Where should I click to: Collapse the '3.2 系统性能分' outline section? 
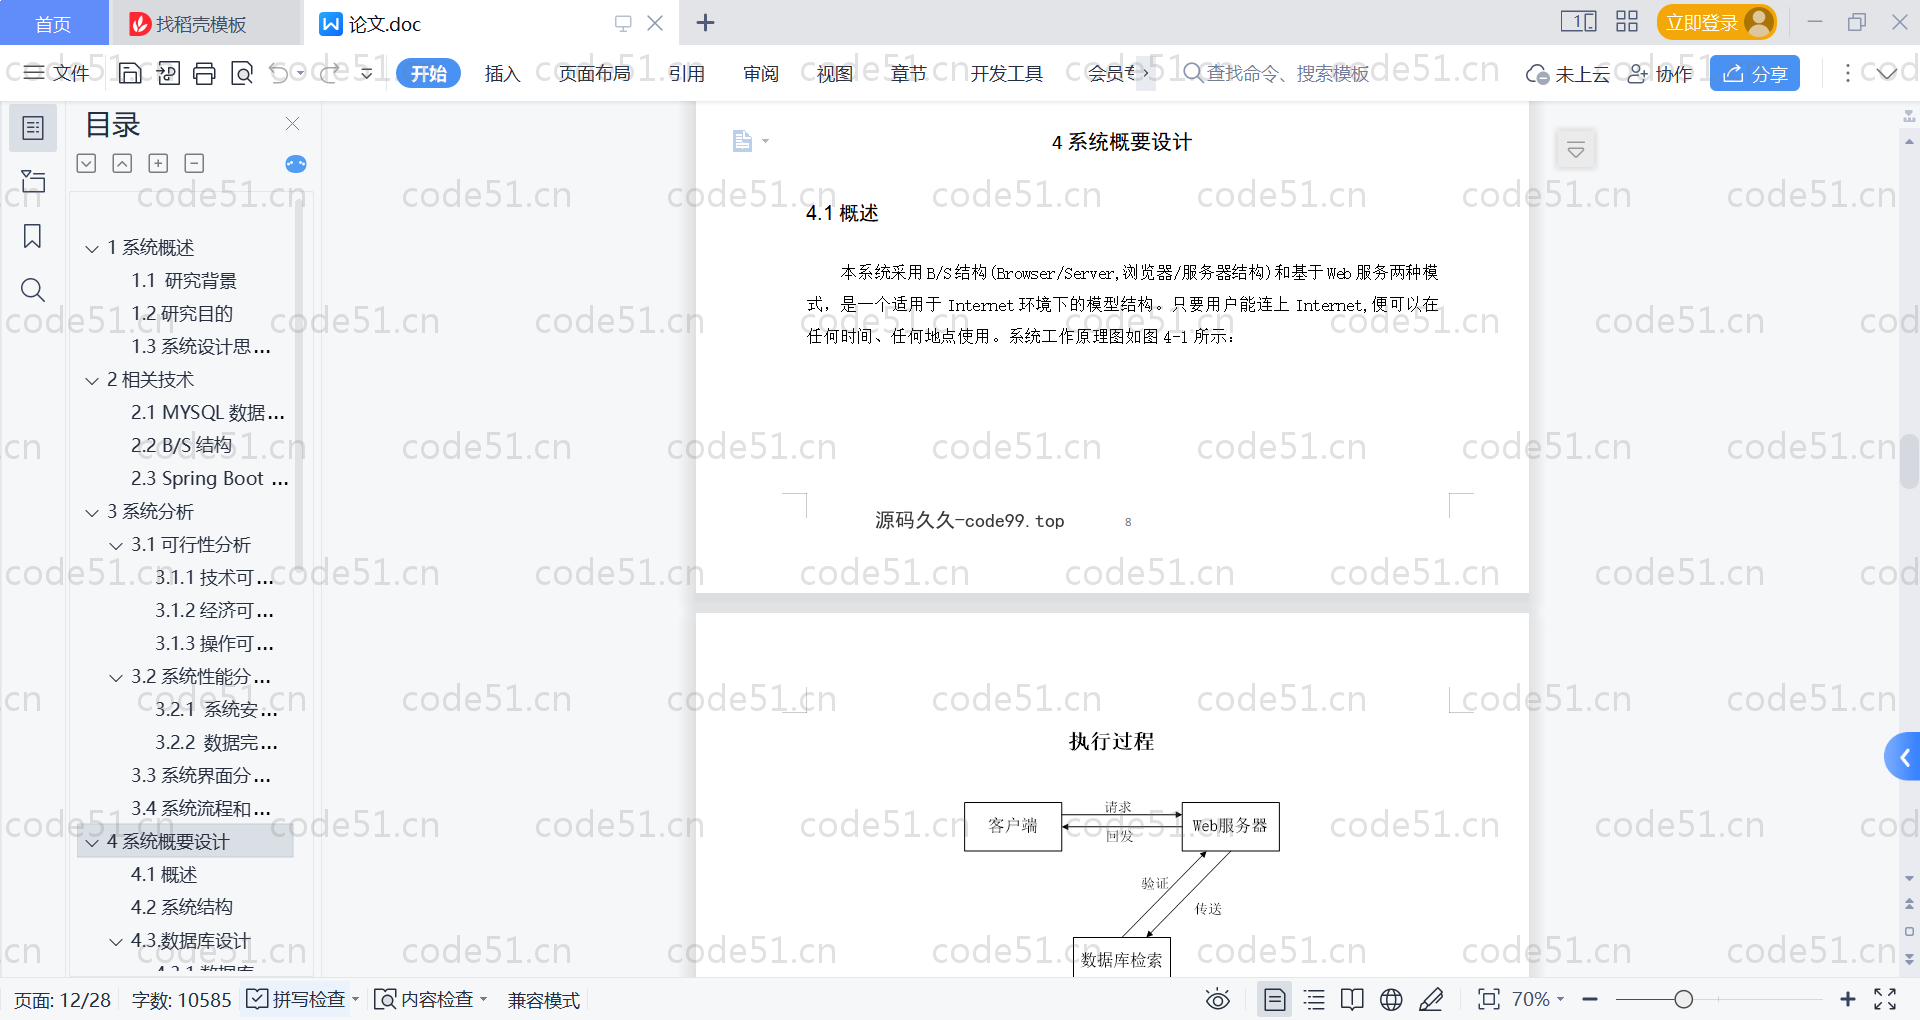pos(116,677)
